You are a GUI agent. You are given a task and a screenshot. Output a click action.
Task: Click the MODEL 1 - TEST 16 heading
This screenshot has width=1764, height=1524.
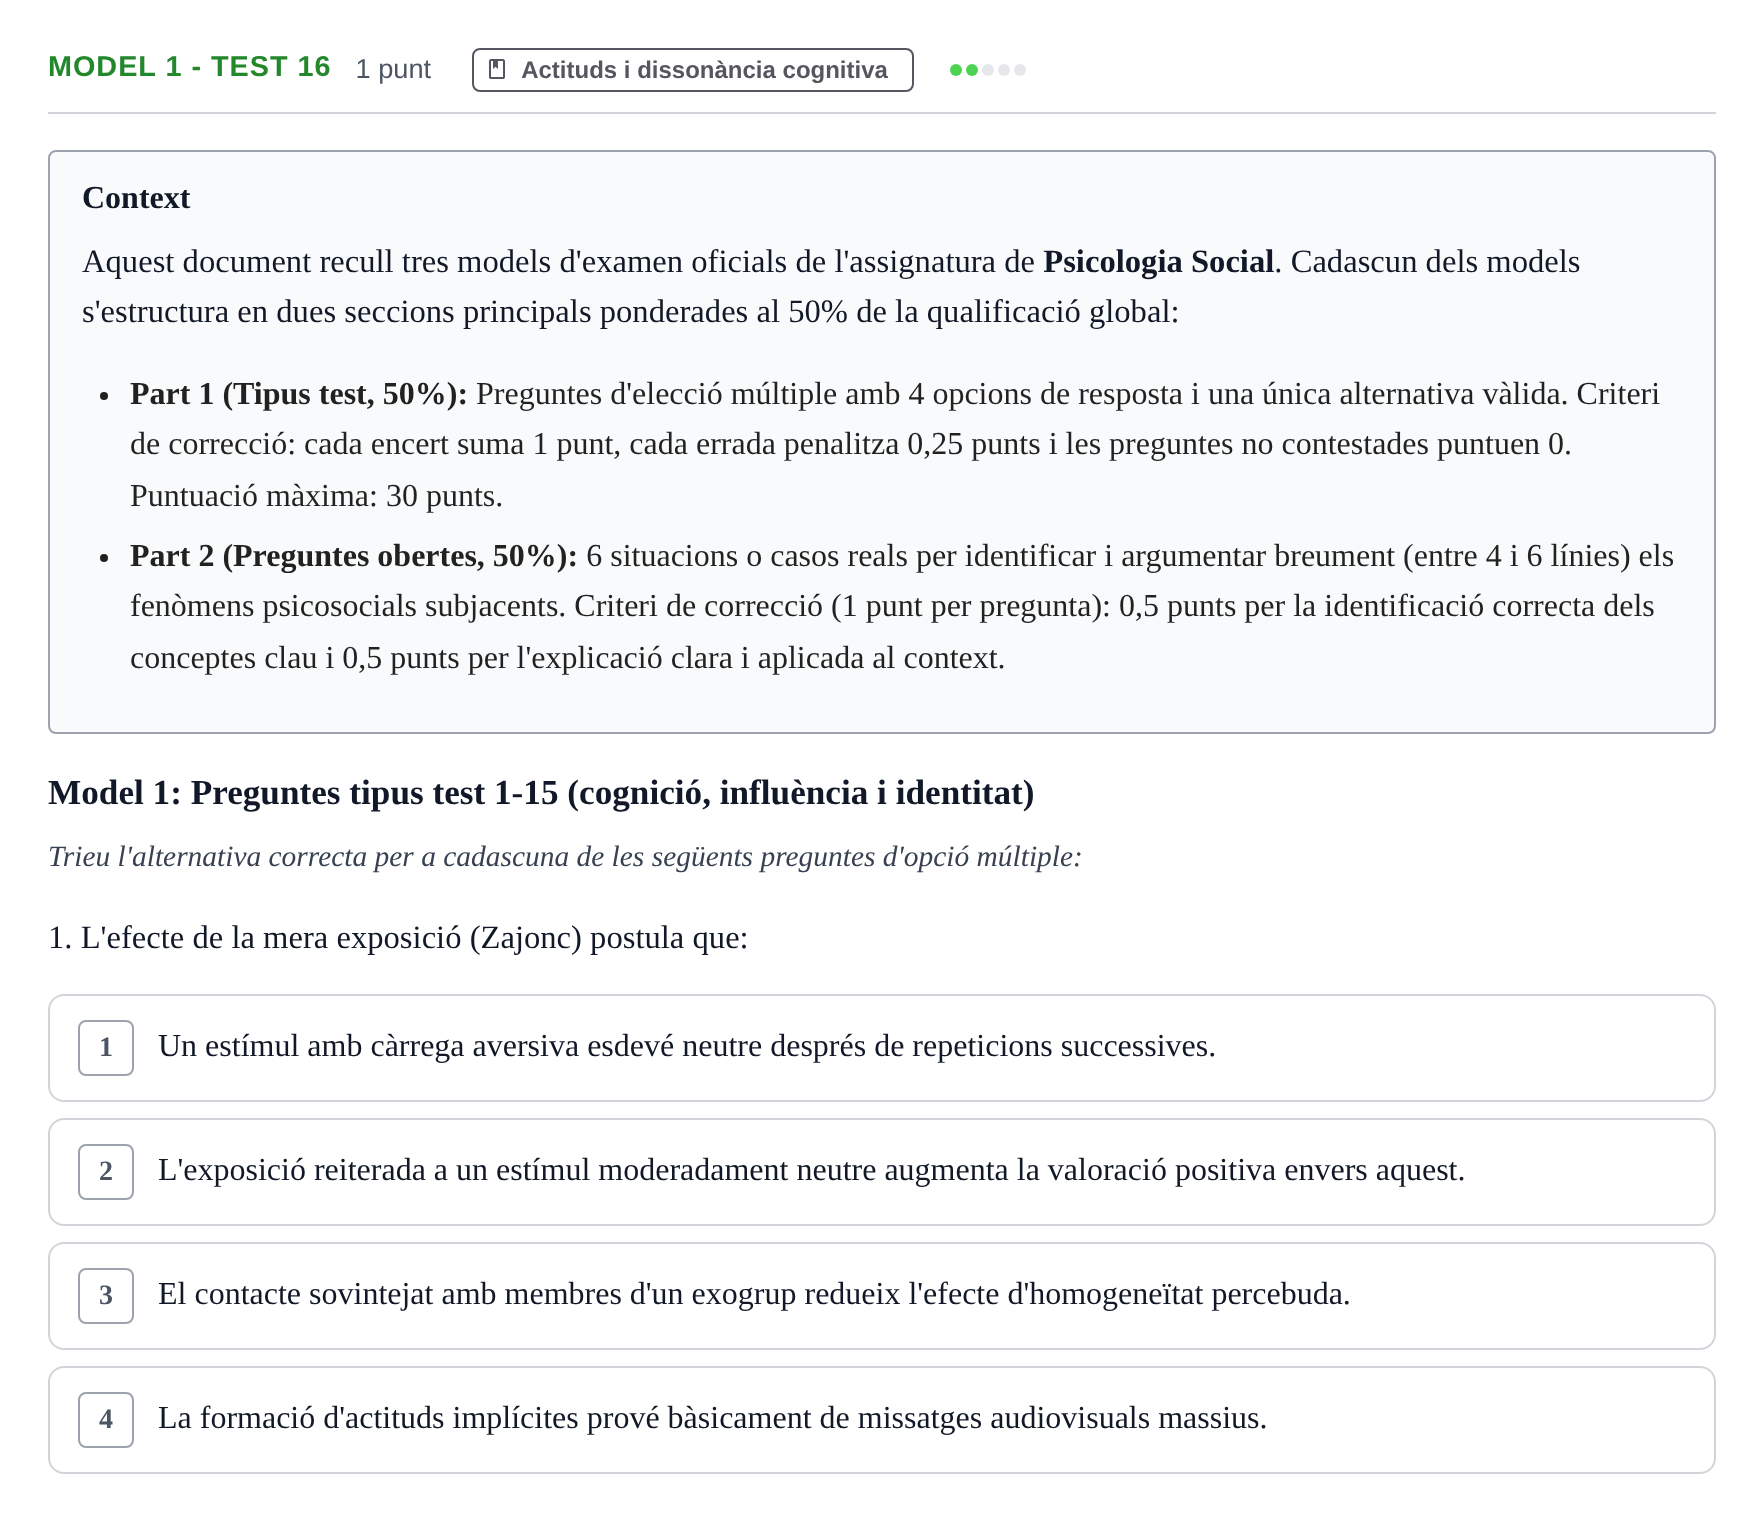point(189,67)
